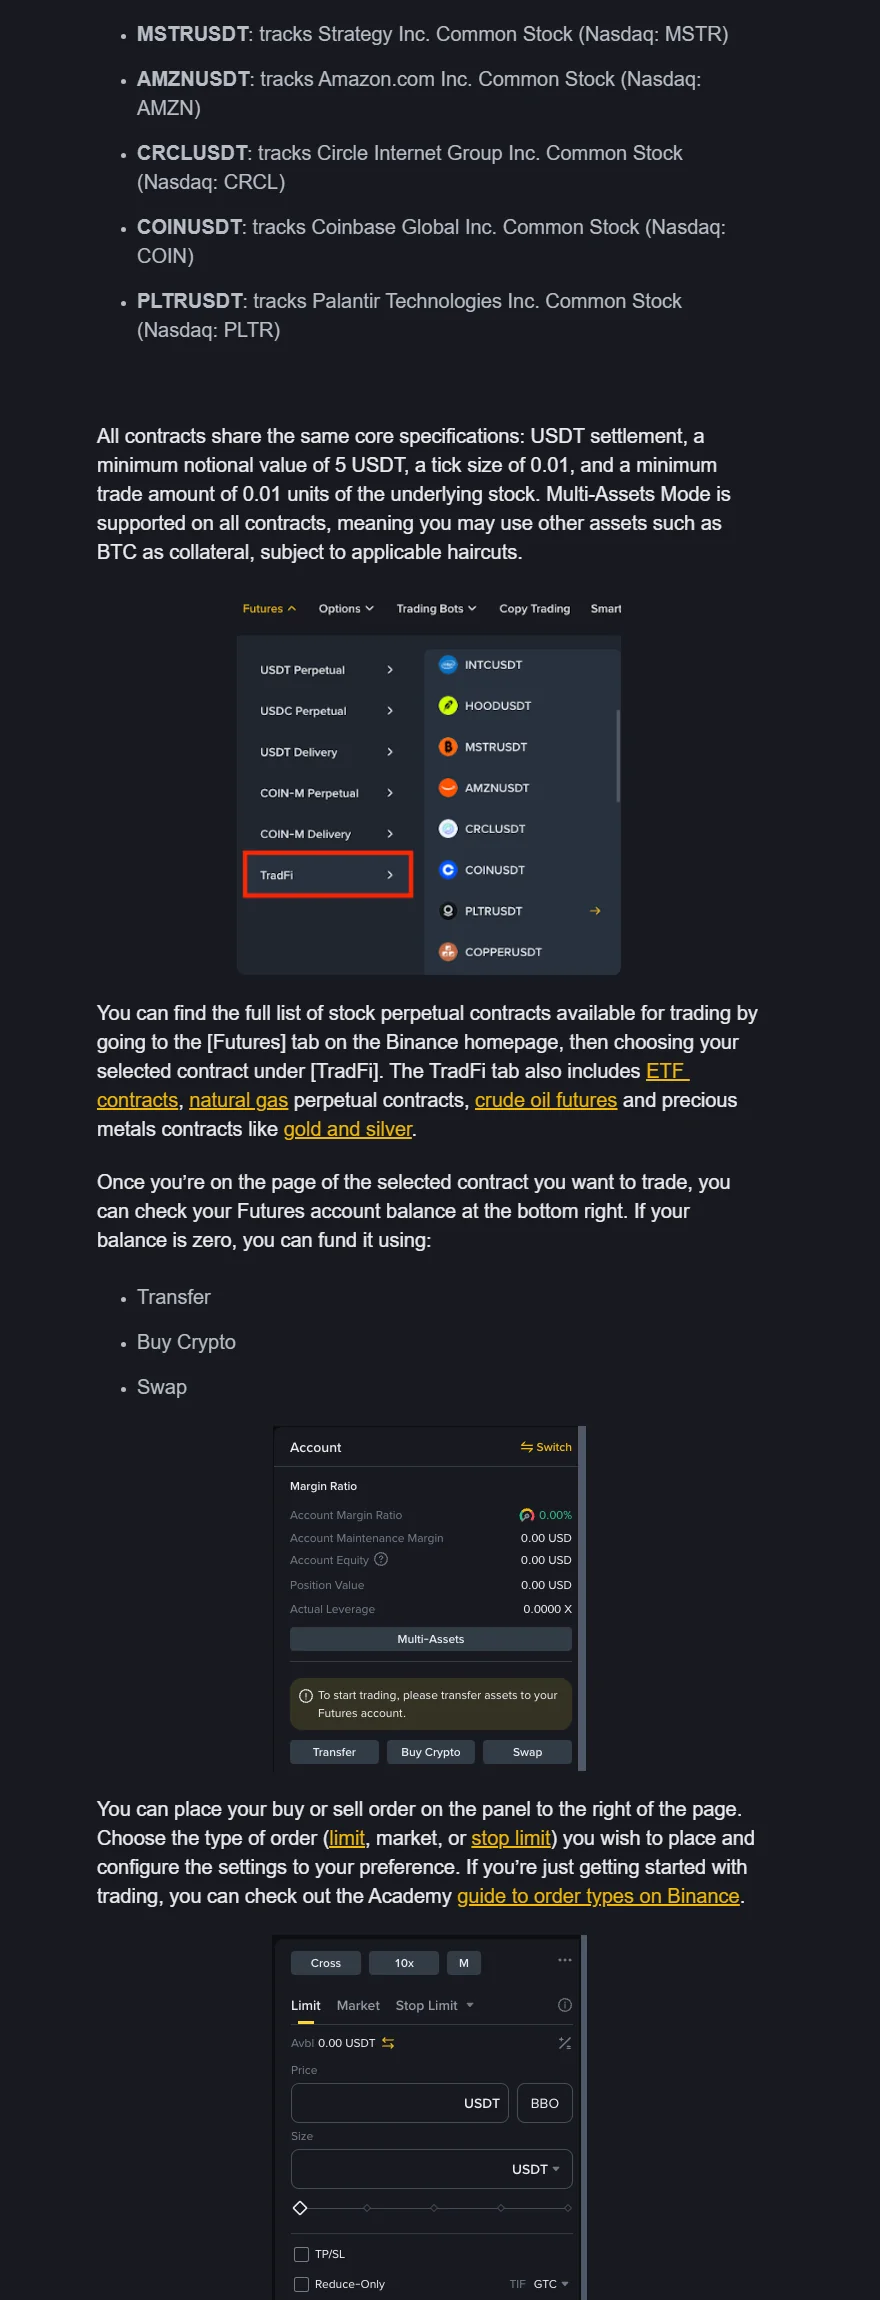The image size is (880, 2300).
Task: Switch to the Market order tab
Action: click(358, 2005)
